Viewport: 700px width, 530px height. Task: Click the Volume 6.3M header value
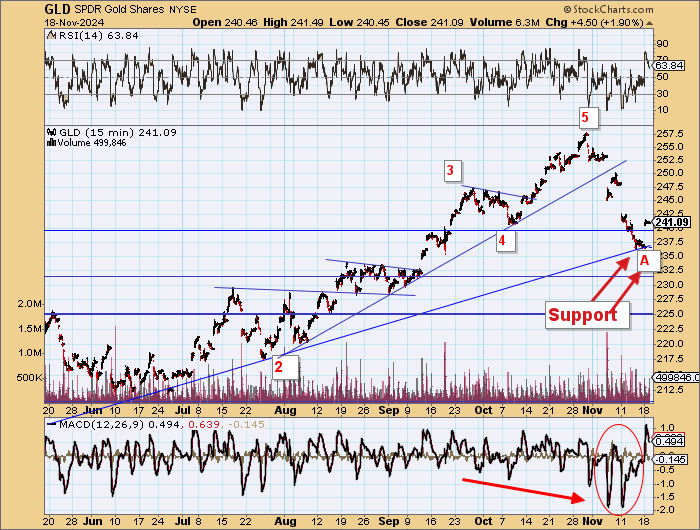click(x=504, y=22)
